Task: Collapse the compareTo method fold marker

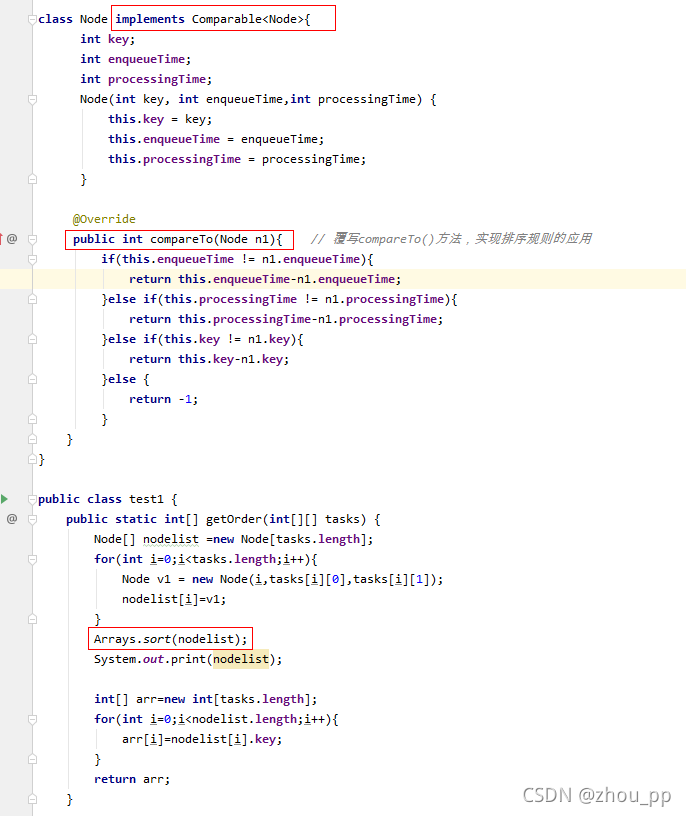Action: [x=32, y=239]
